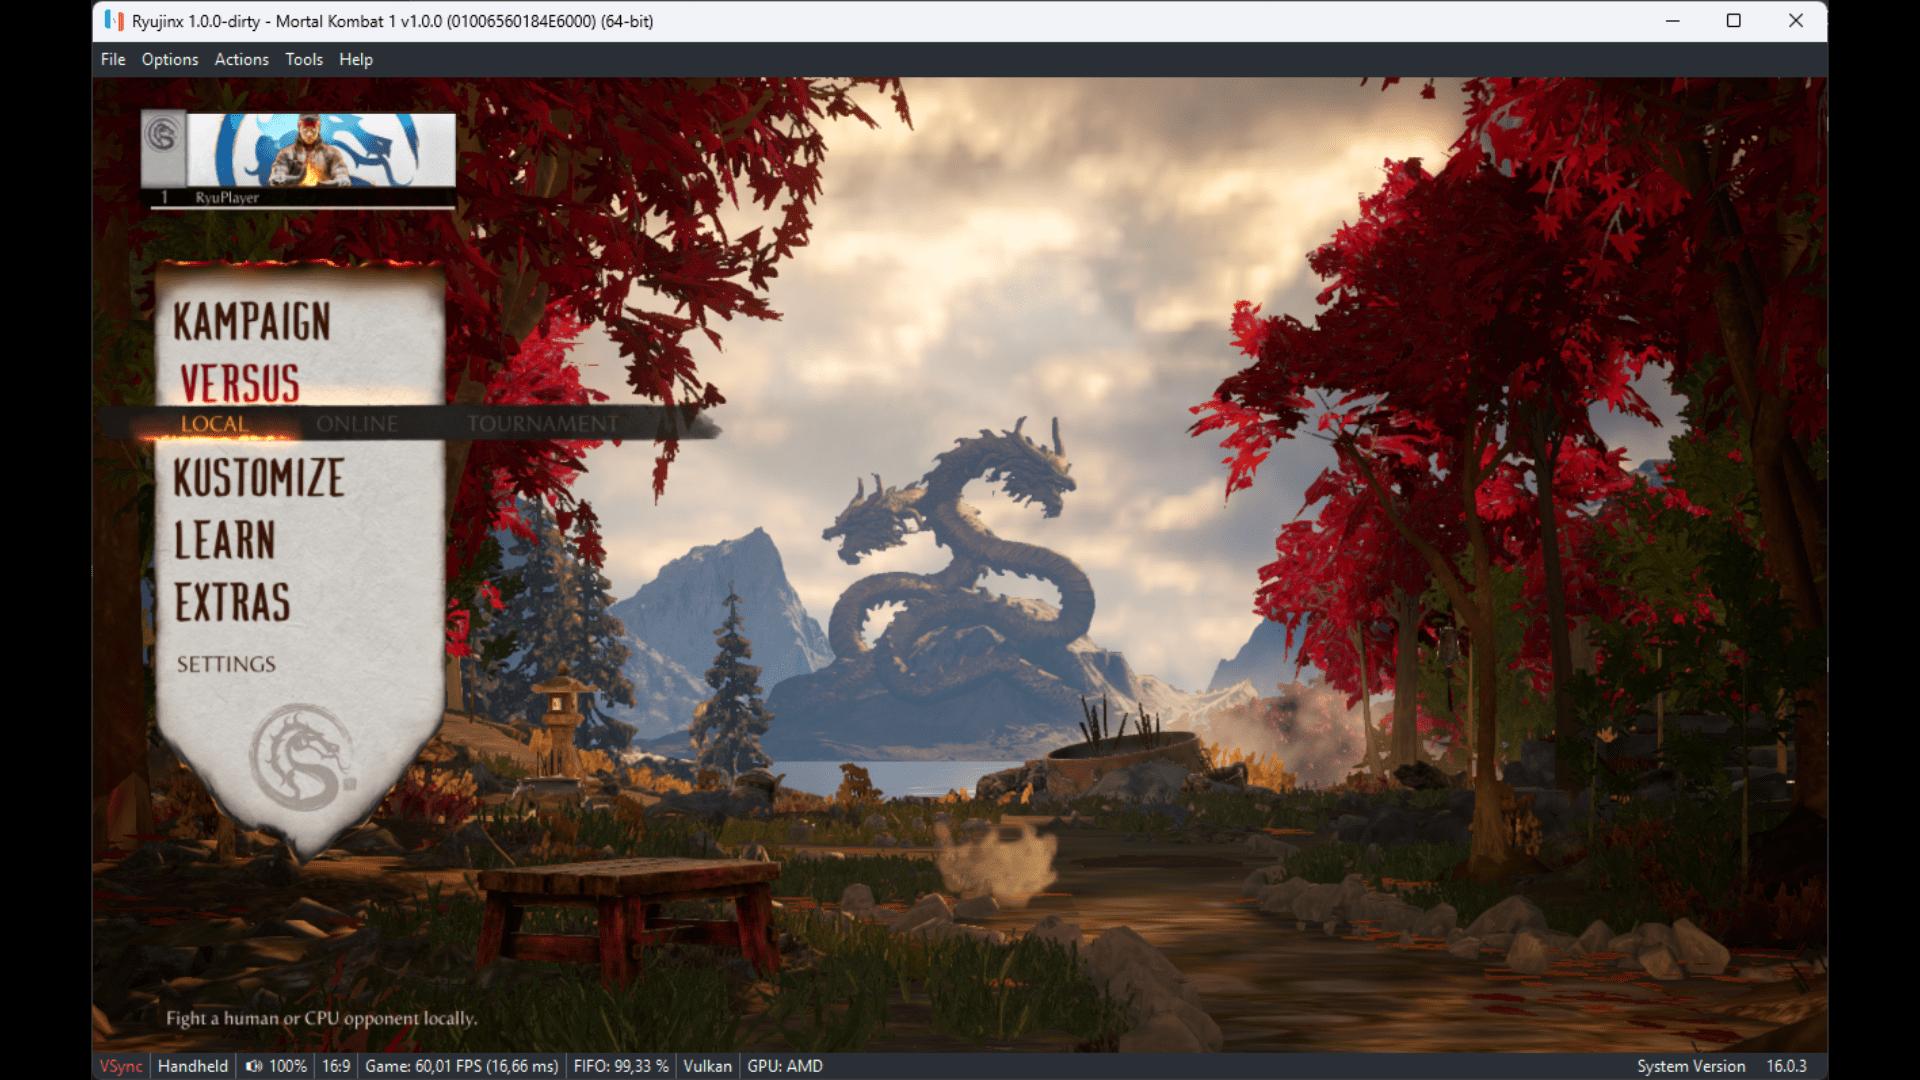Click the Mortal Kombat dragon emblem on scroll
Image resolution: width=1920 pixels, height=1080 pixels.
point(302,757)
